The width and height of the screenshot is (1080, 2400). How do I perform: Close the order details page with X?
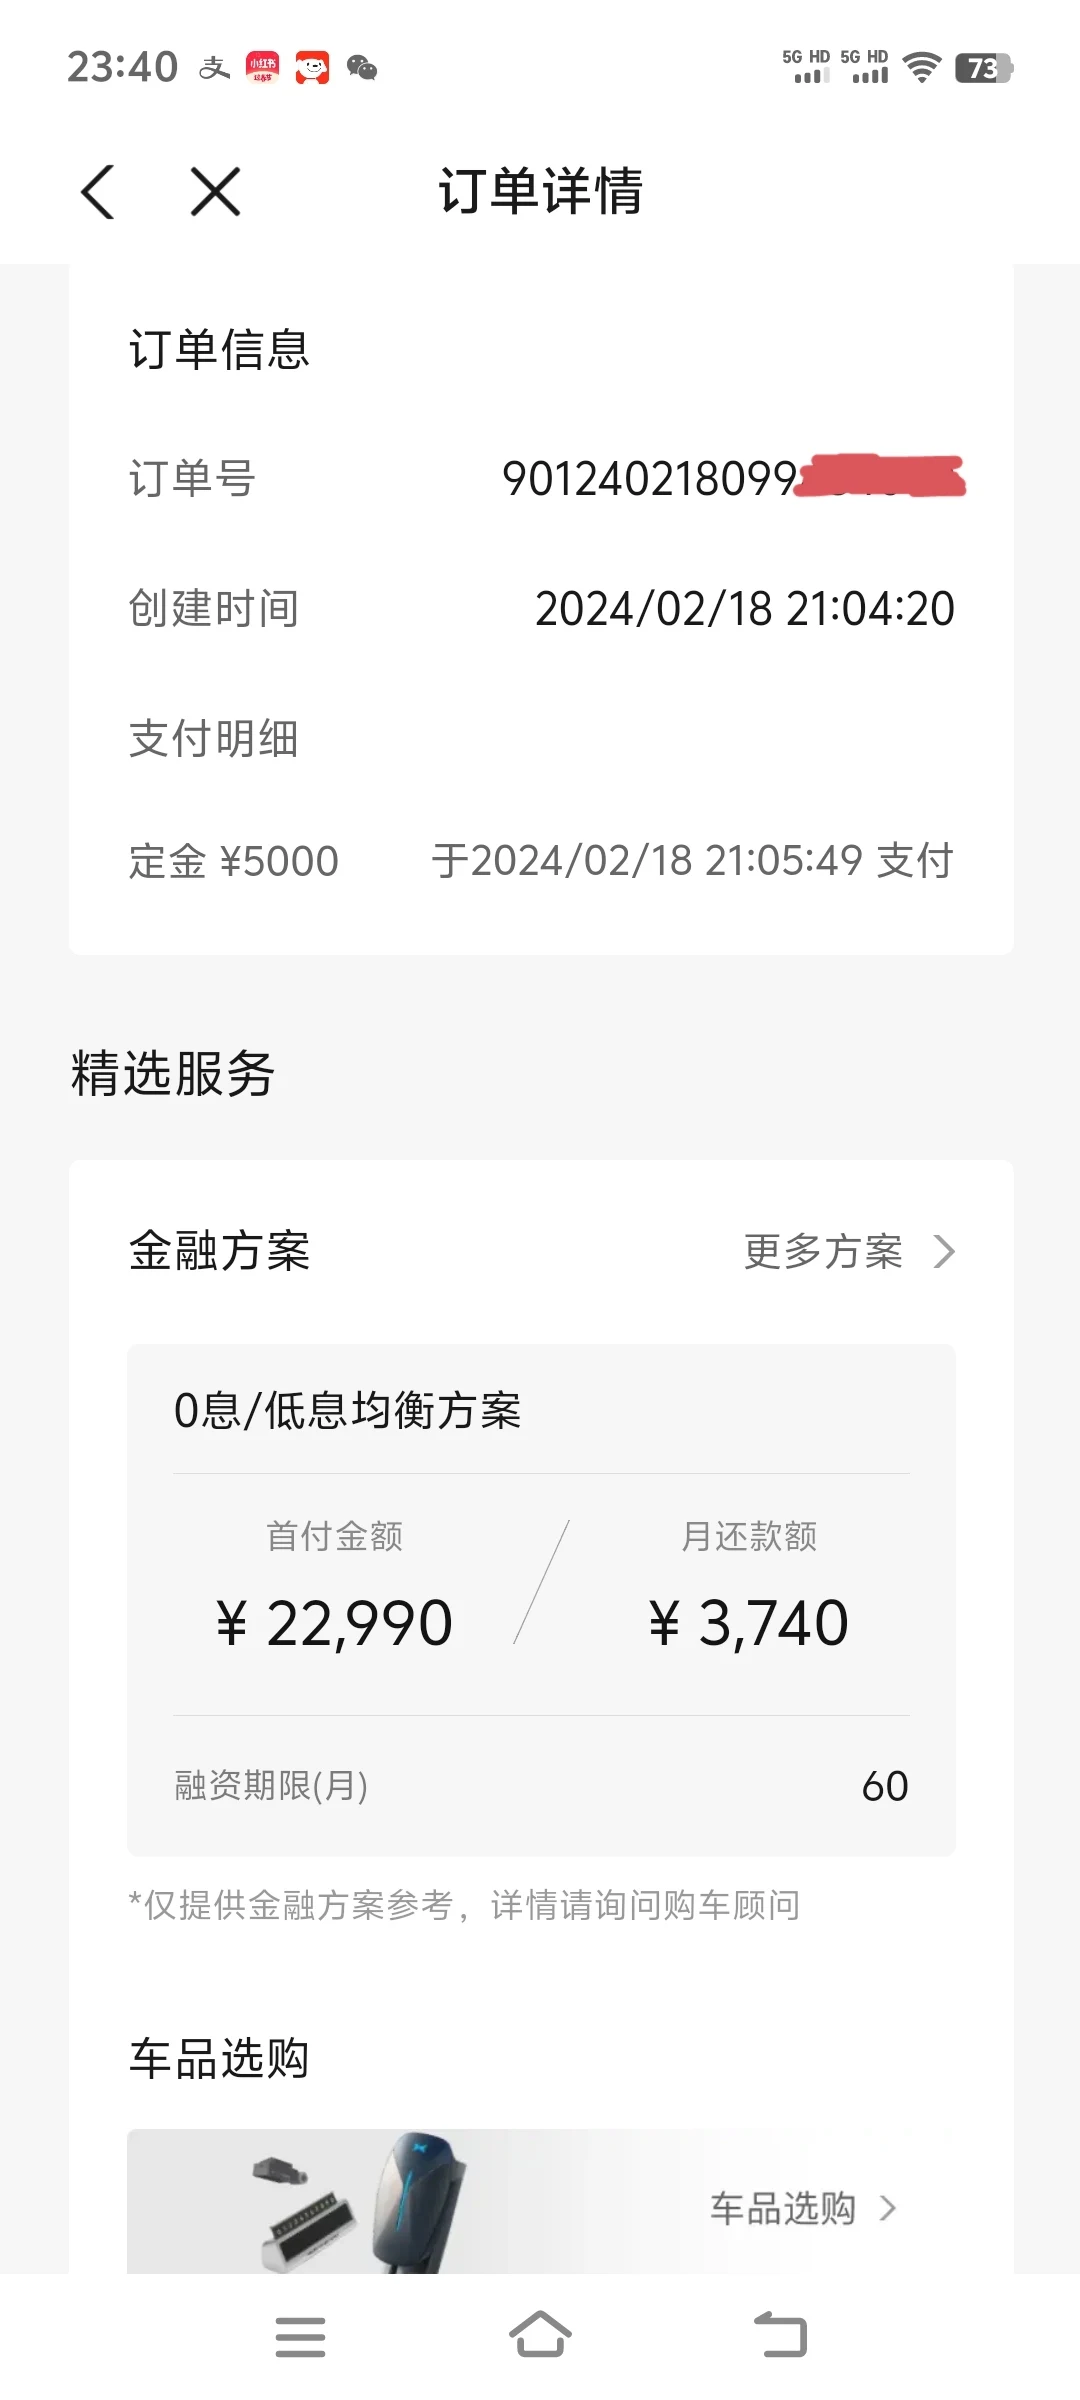(215, 191)
